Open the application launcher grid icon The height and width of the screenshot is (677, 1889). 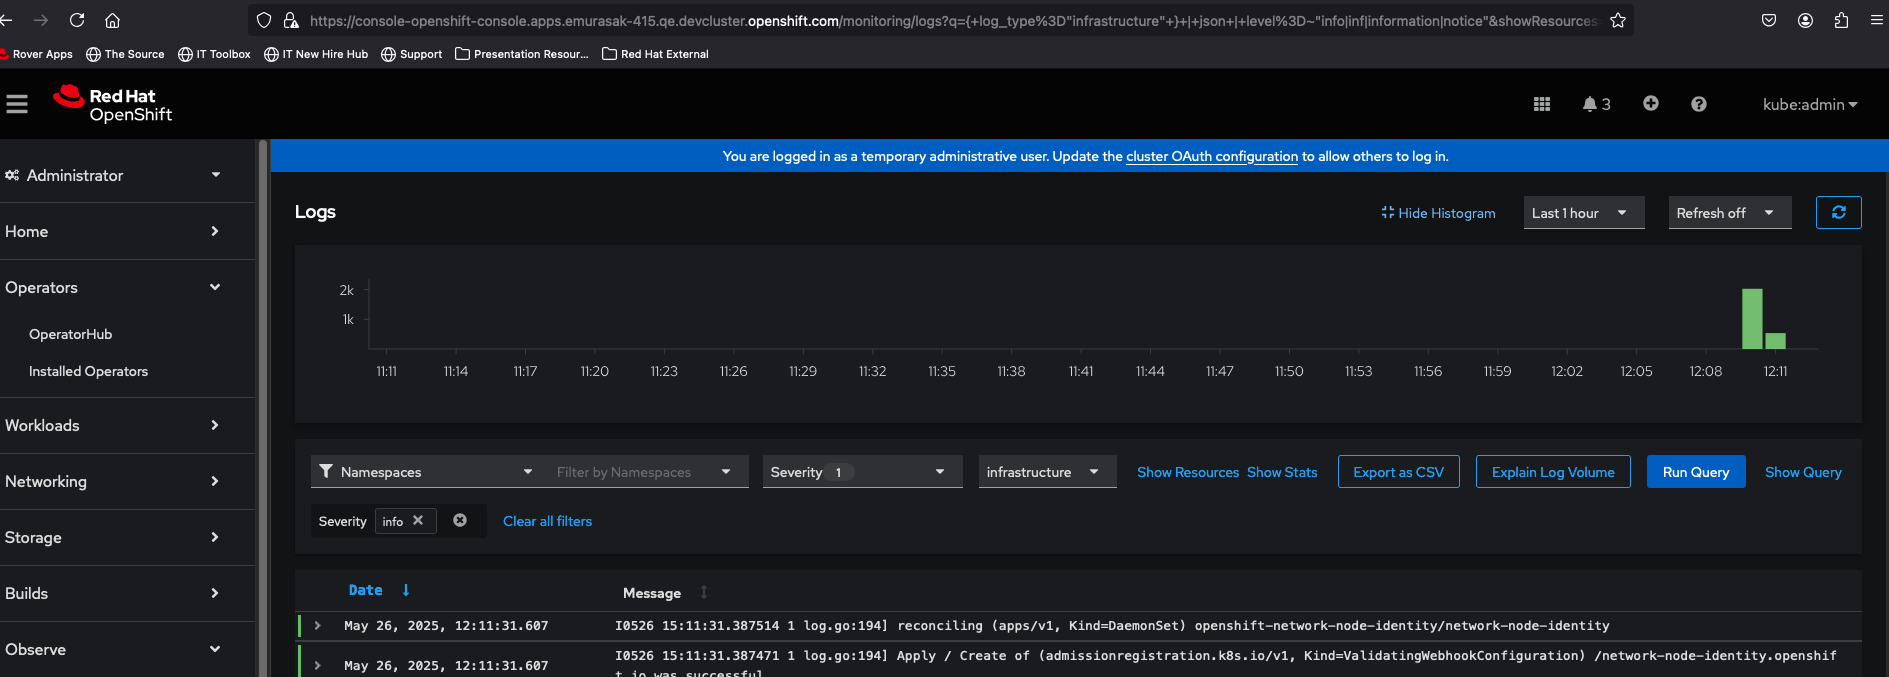coord(1541,104)
